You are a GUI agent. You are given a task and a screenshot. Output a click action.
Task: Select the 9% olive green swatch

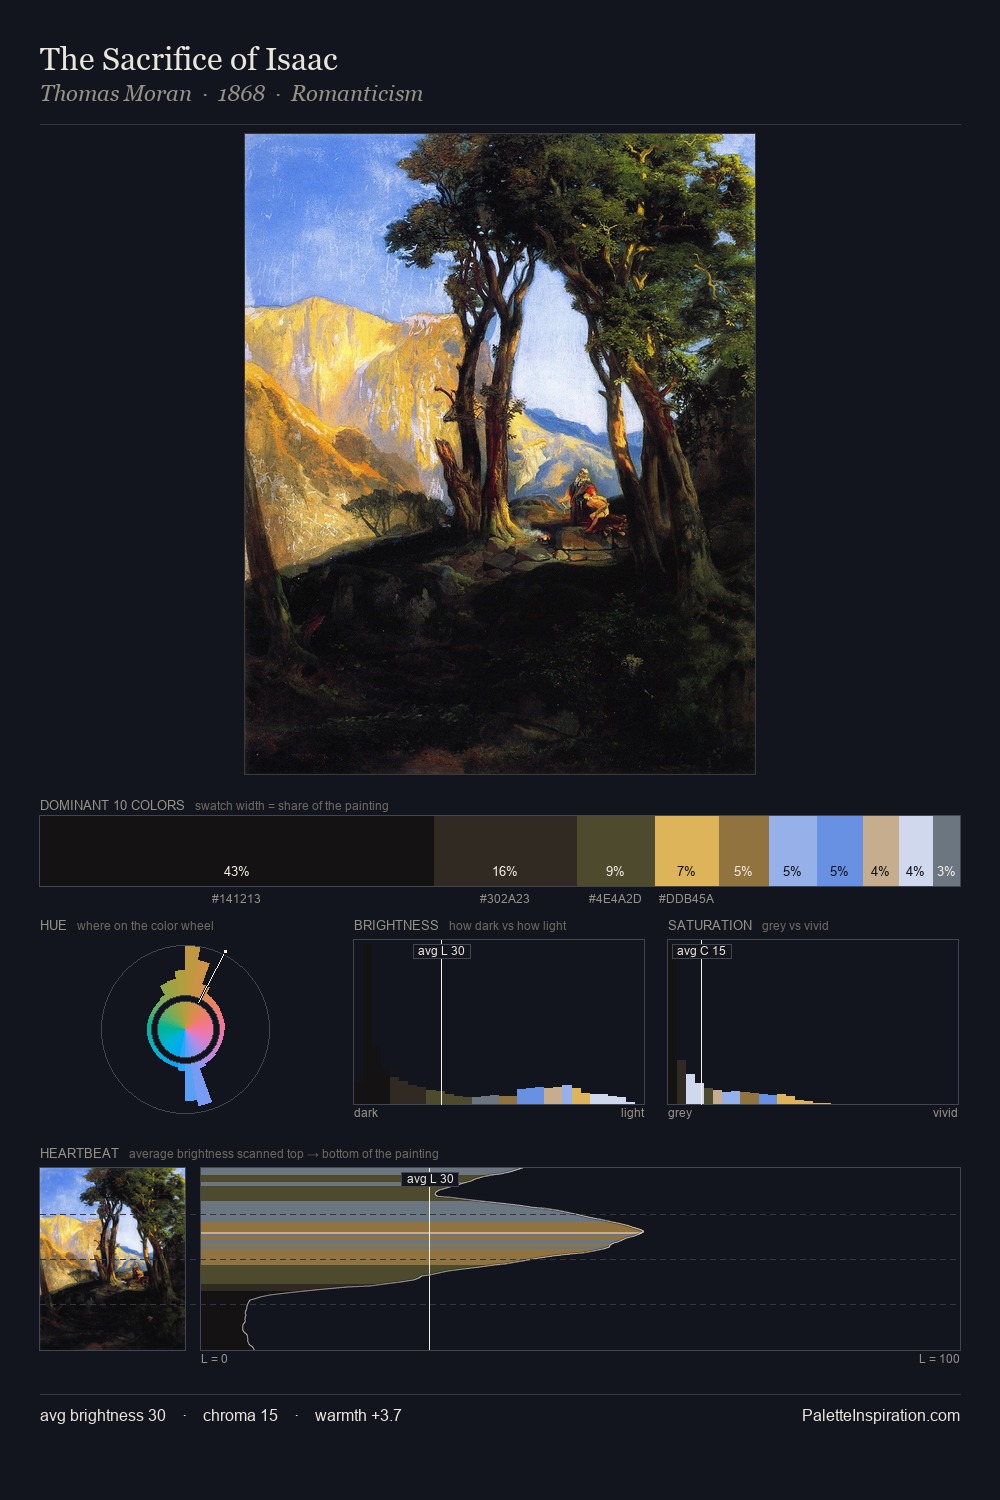(616, 851)
